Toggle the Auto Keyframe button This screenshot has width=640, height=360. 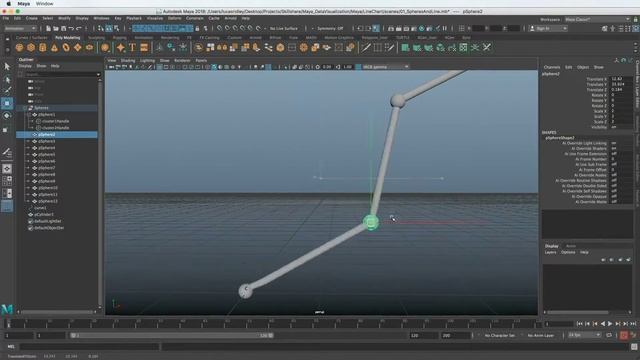tap(624, 336)
